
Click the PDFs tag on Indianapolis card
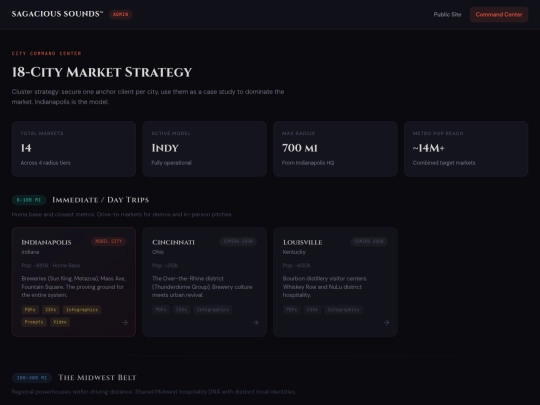click(x=30, y=310)
